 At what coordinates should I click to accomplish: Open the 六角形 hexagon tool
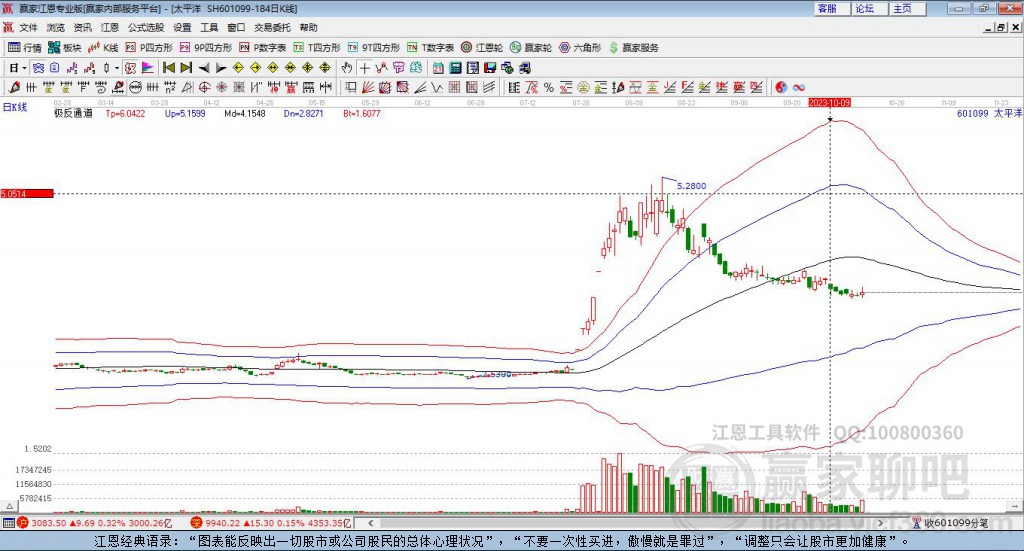coord(580,48)
